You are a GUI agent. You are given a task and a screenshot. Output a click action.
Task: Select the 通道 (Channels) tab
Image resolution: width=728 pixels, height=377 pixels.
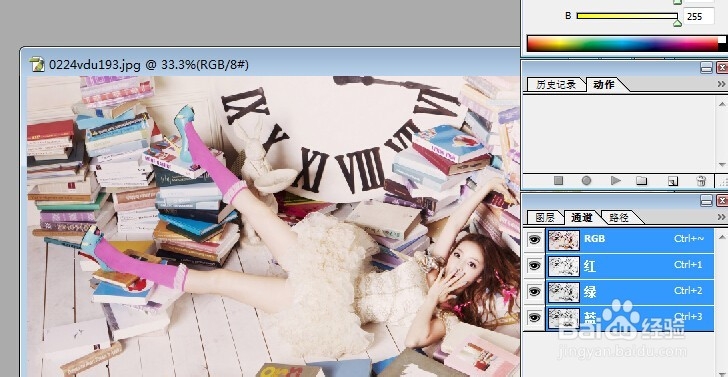click(x=582, y=217)
